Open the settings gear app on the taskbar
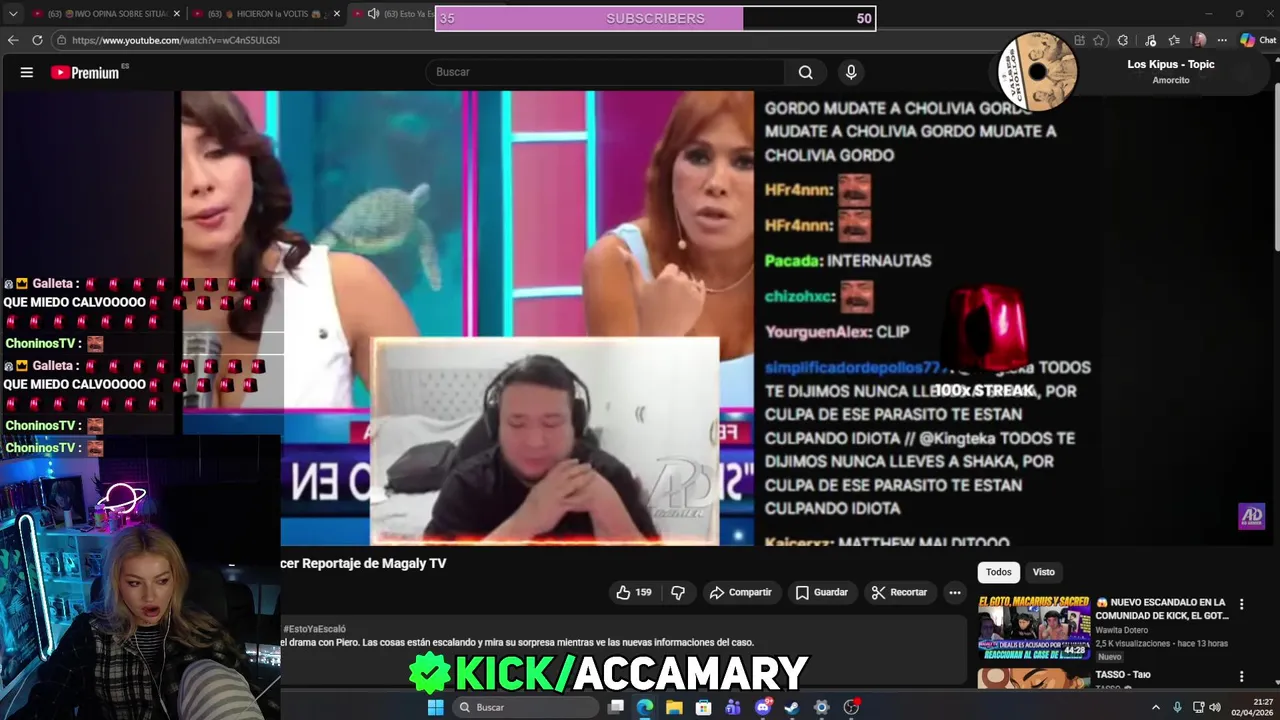The height and width of the screenshot is (720, 1280). click(x=821, y=707)
